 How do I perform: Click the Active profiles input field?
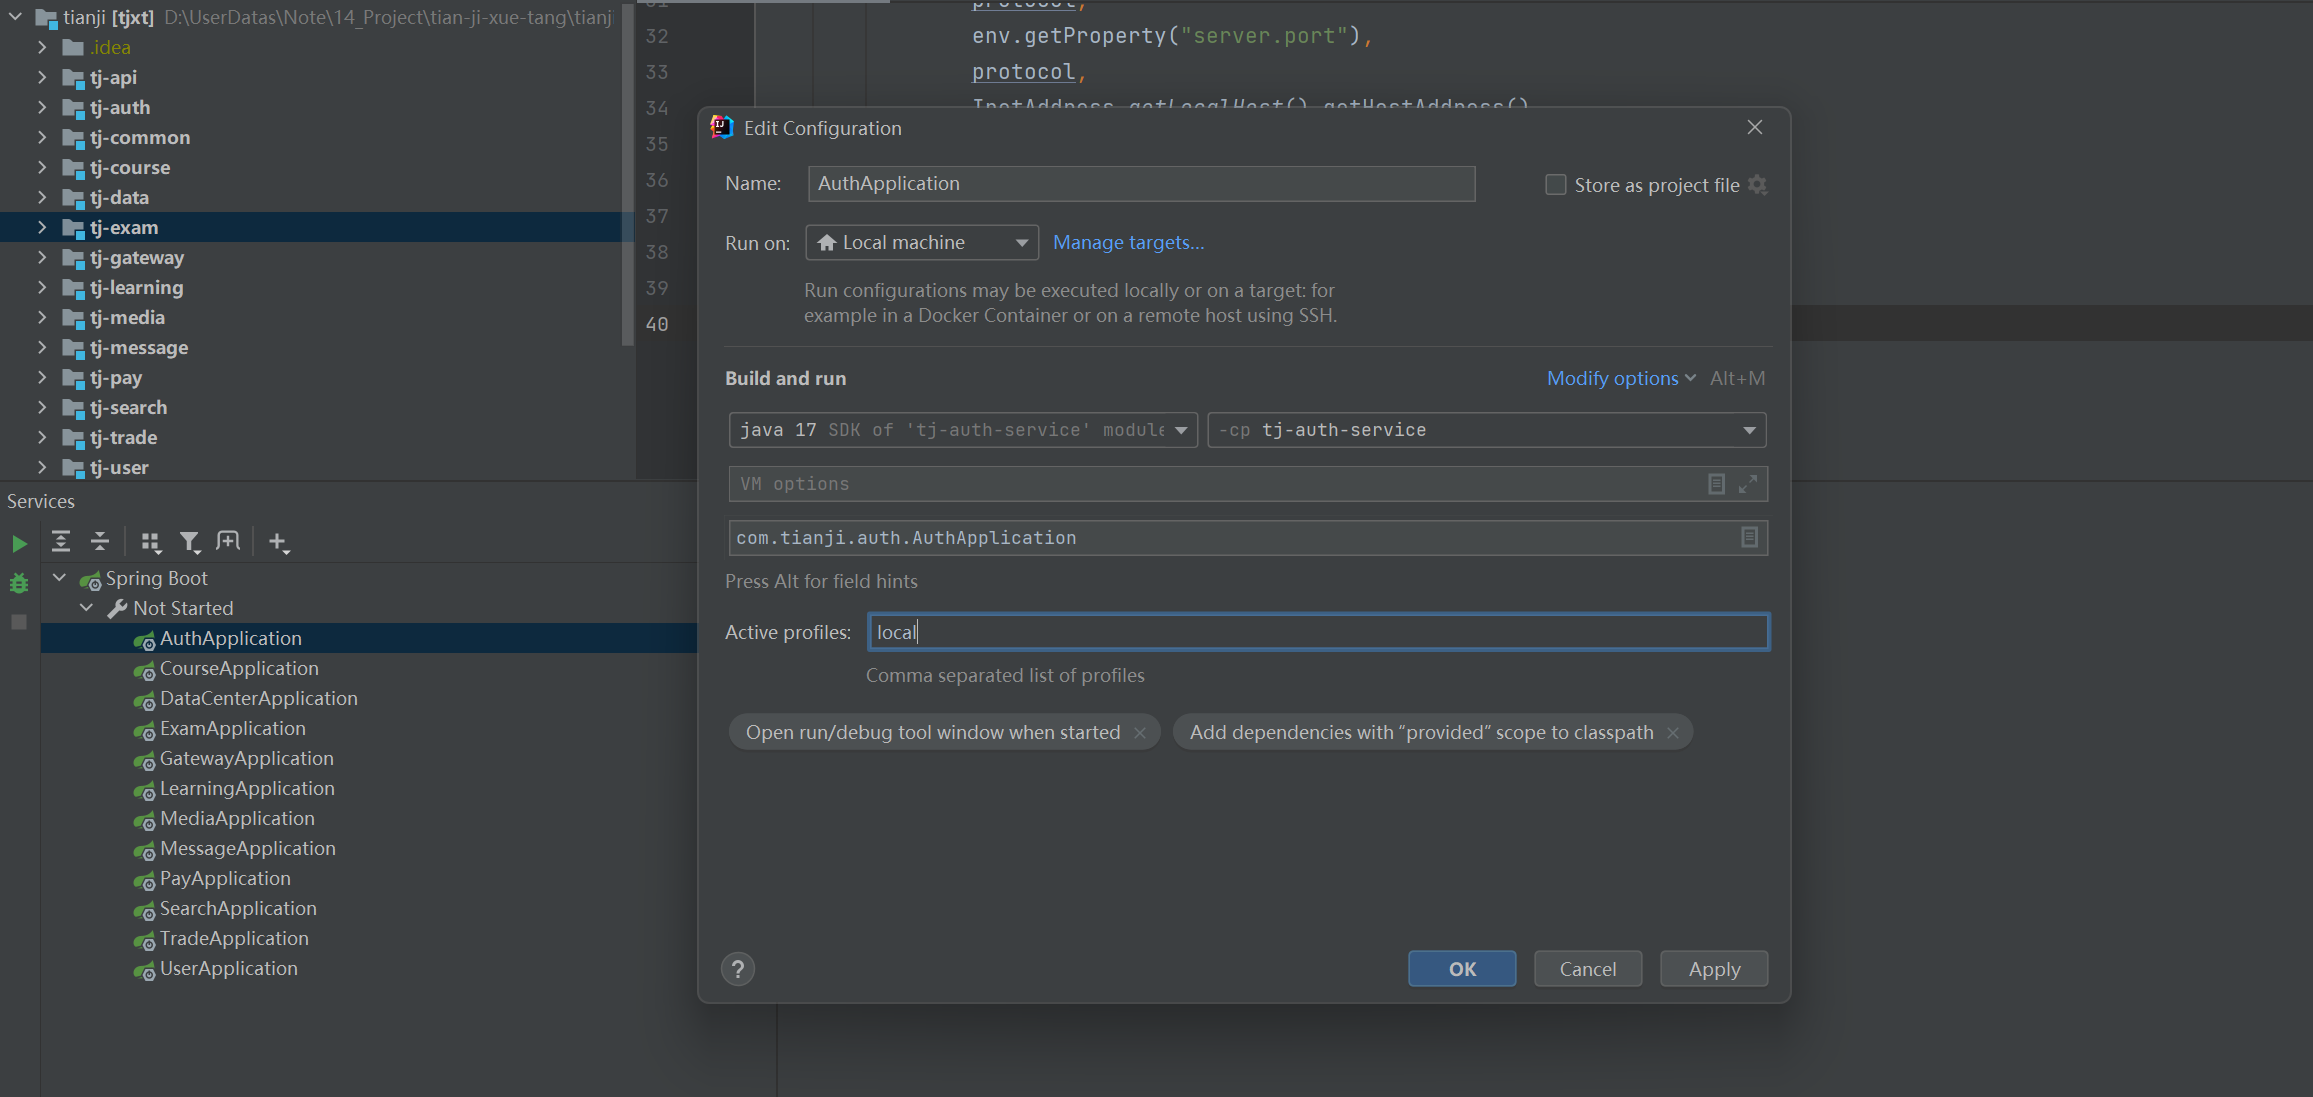pos(1317,632)
